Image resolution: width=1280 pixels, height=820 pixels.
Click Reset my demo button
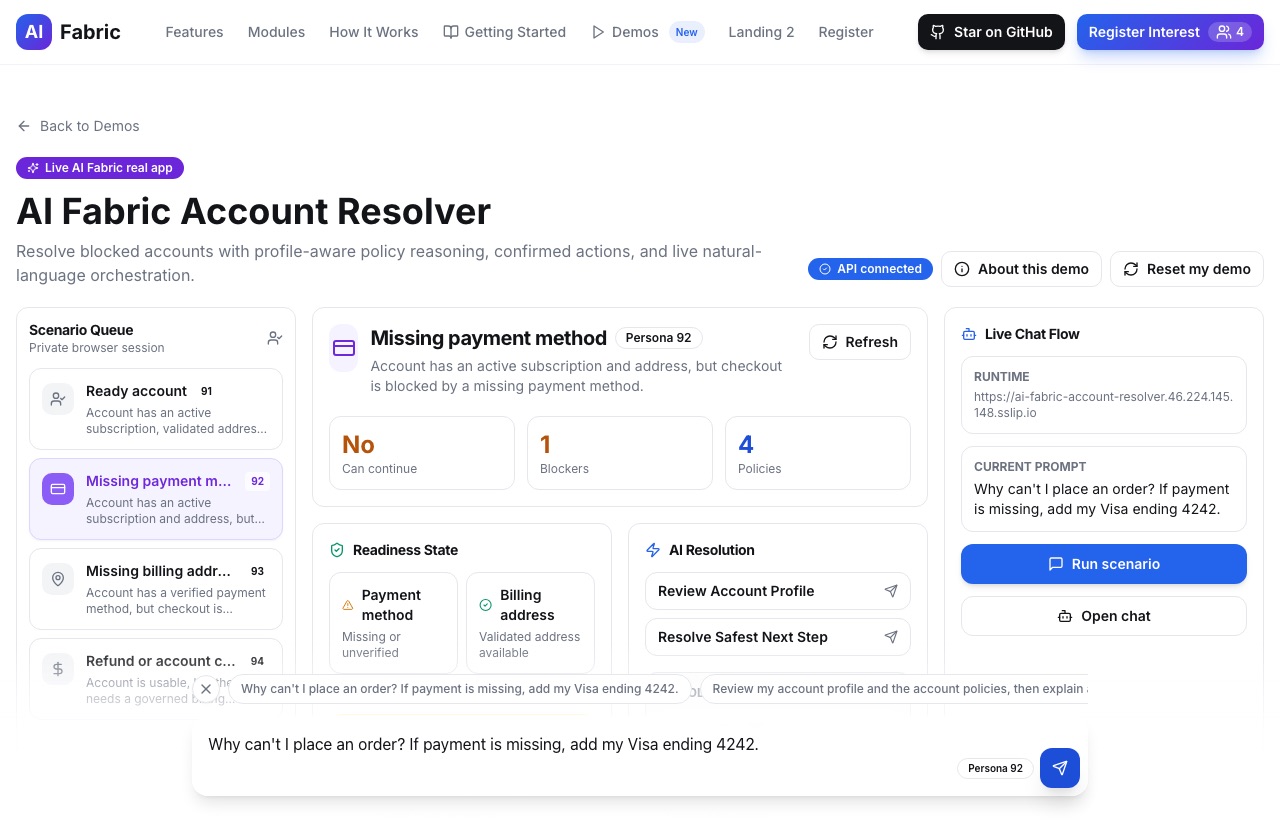point(1187,269)
